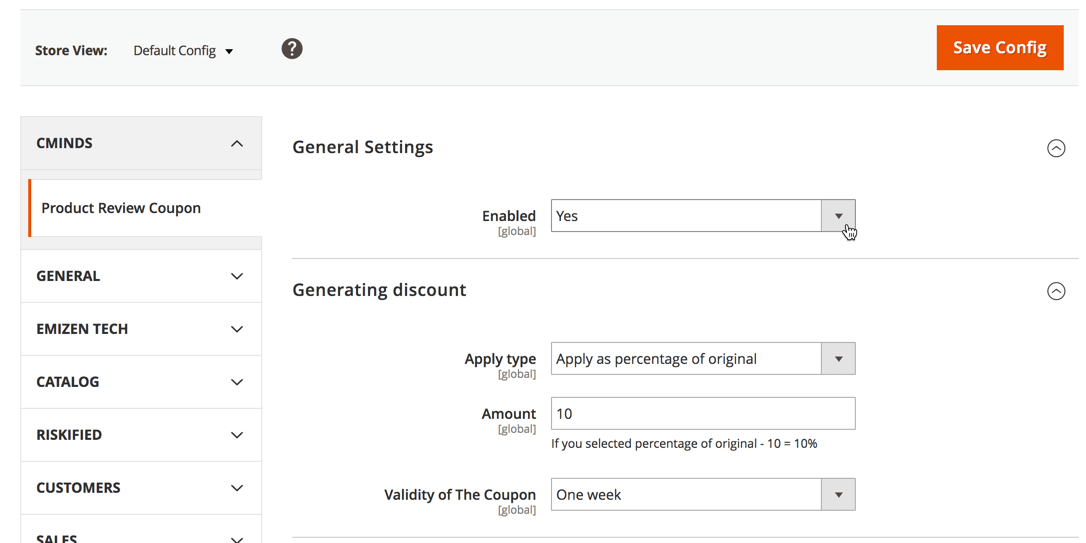Open Validity of The Coupon dropdown
This screenshot has height=543, width=1086.
(x=702, y=495)
